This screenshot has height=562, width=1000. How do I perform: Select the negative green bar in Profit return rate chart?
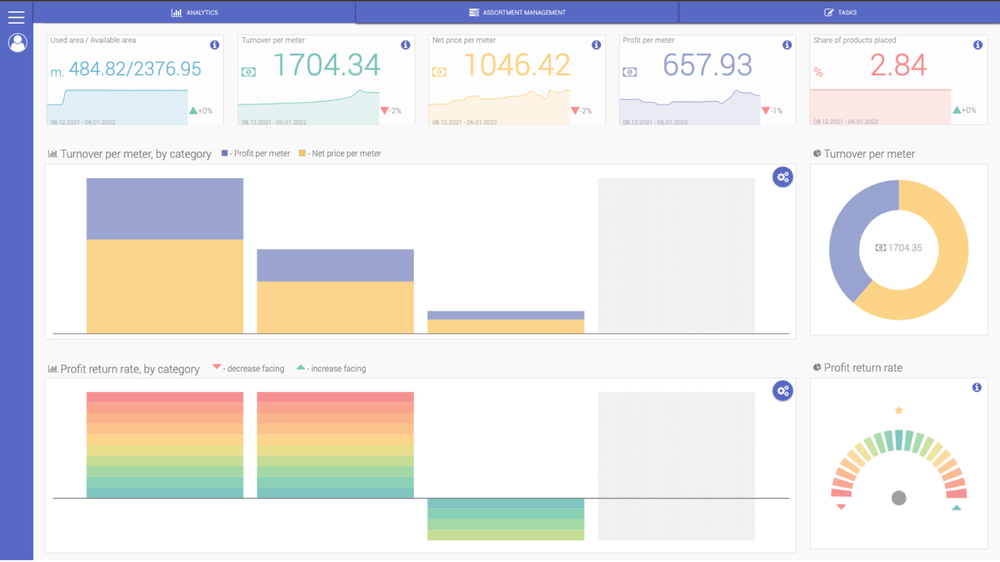click(506, 519)
